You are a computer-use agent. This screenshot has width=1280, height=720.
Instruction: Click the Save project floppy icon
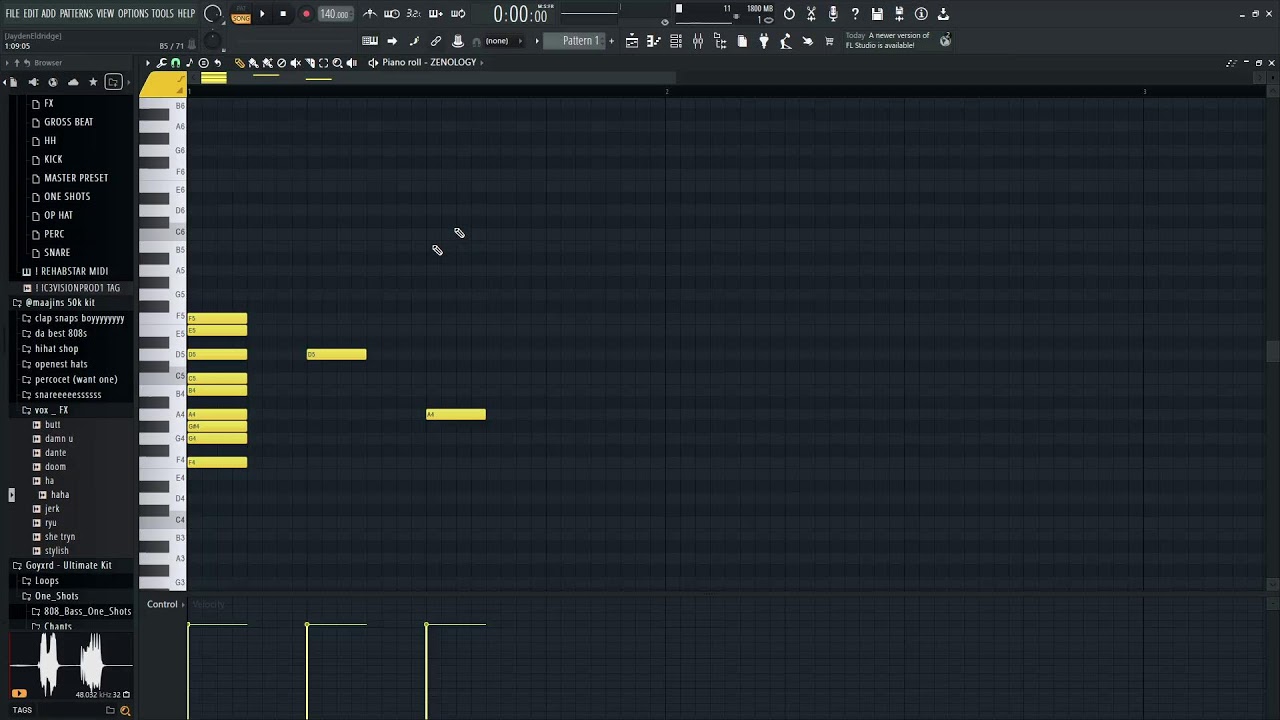click(877, 14)
